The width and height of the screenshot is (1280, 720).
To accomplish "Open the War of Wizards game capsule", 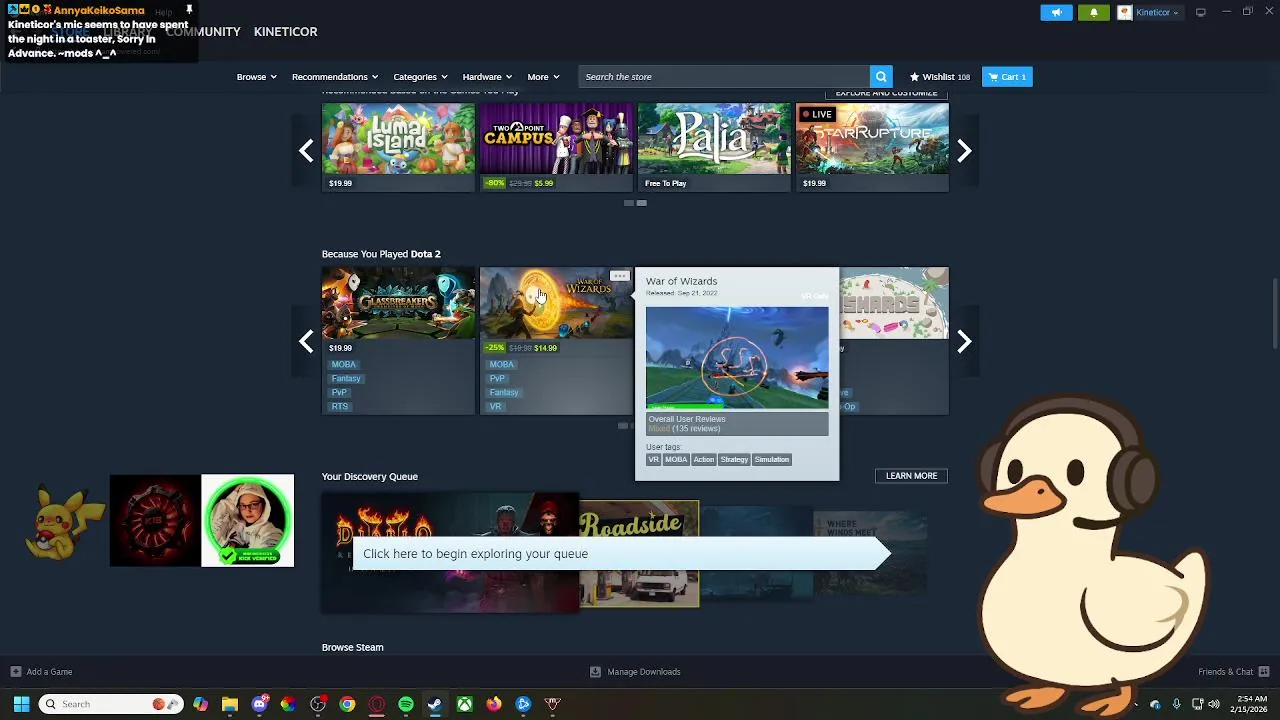I will click(x=556, y=303).
